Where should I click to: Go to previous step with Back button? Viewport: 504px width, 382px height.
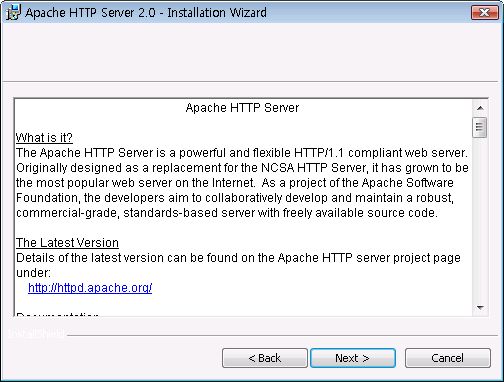click(265, 358)
